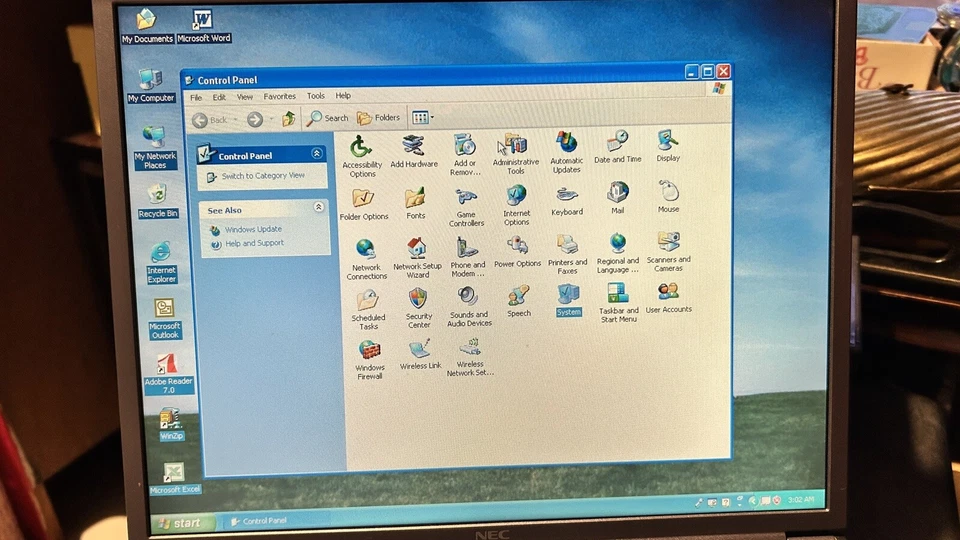The width and height of the screenshot is (960, 540).
Task: Select Recycle Bin desktop icon
Action: point(157,201)
